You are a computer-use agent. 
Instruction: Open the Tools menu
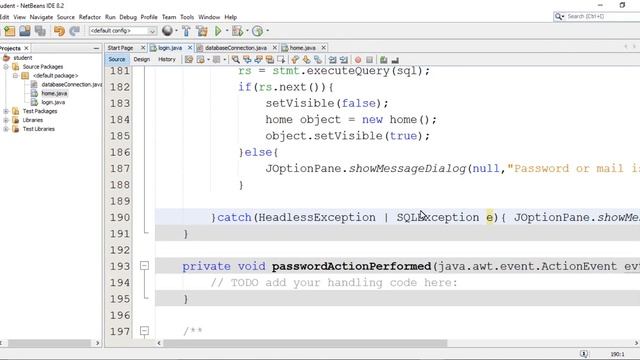pos(187,17)
